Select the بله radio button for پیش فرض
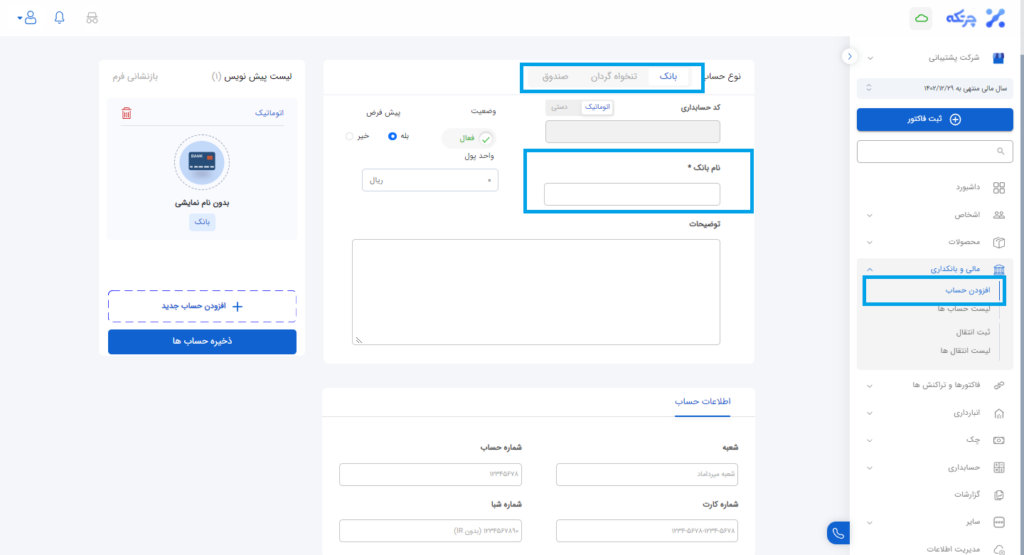This screenshot has width=1024, height=555. click(x=393, y=136)
